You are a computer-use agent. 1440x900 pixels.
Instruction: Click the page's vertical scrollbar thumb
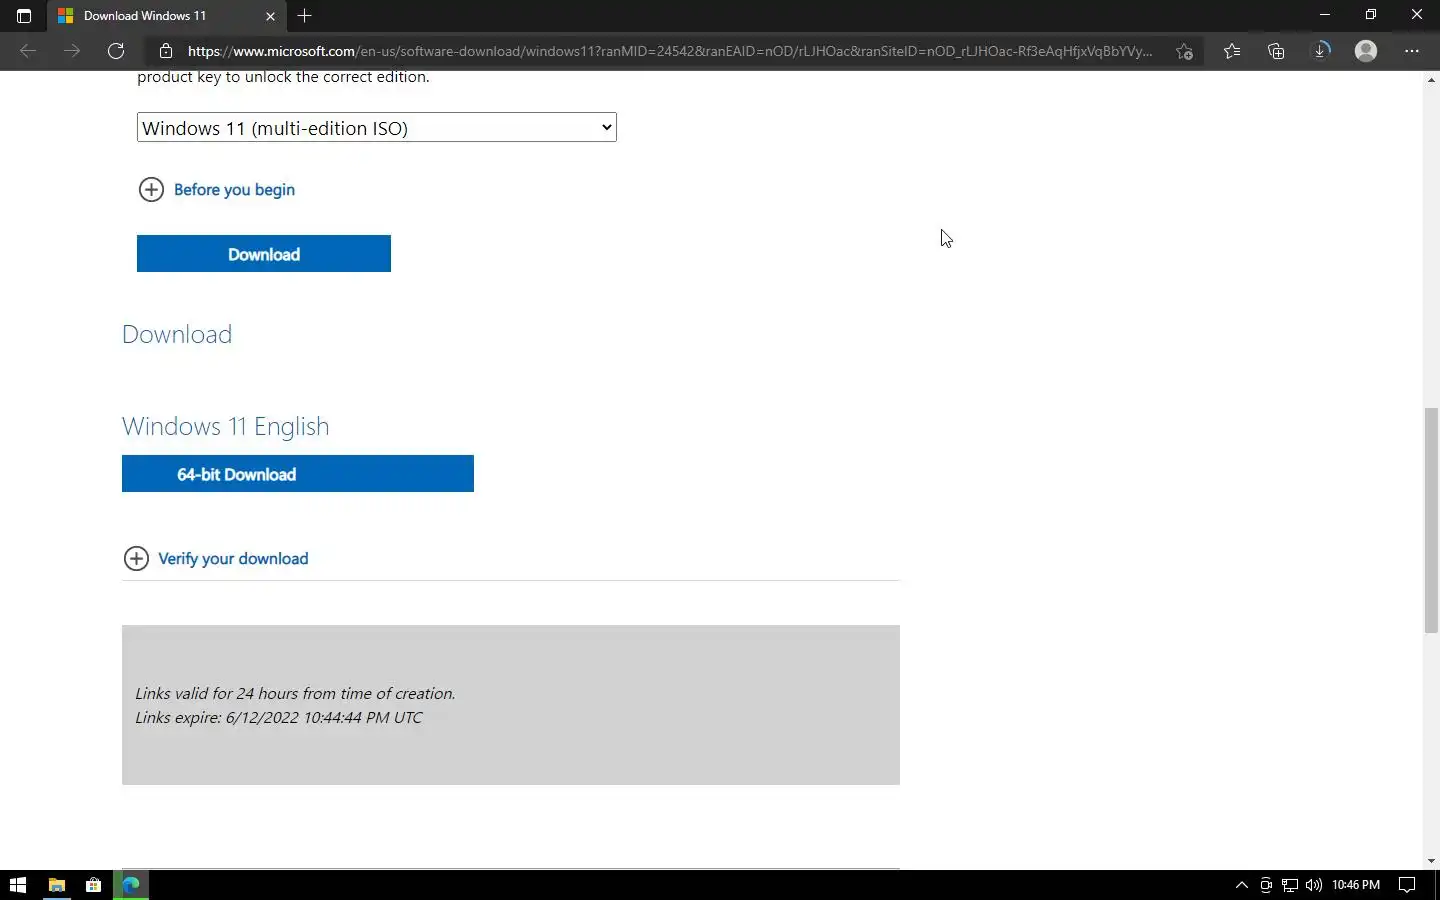(x=1431, y=520)
